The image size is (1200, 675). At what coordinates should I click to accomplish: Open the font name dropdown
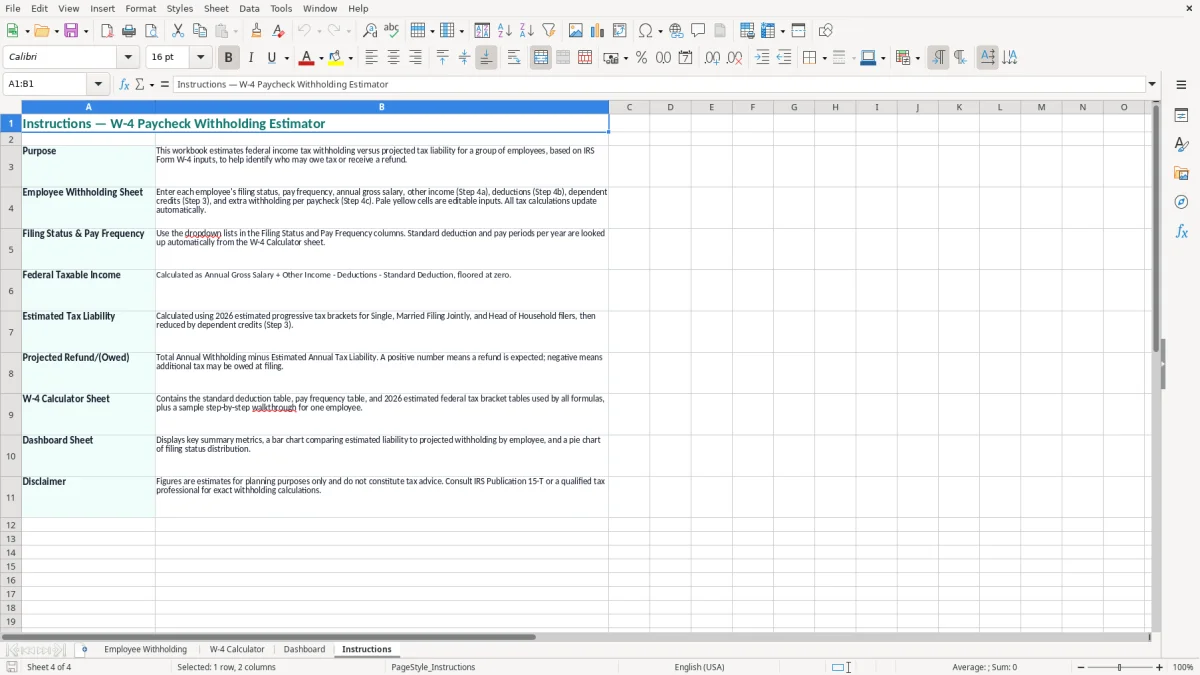pos(128,58)
